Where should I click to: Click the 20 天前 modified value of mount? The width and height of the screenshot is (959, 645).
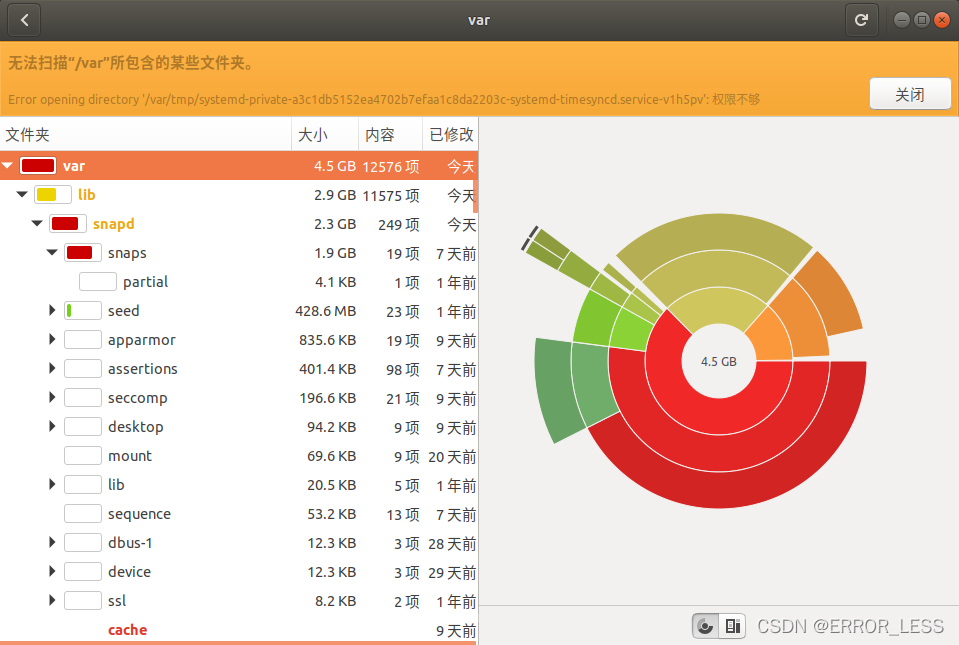pyautogui.click(x=452, y=457)
